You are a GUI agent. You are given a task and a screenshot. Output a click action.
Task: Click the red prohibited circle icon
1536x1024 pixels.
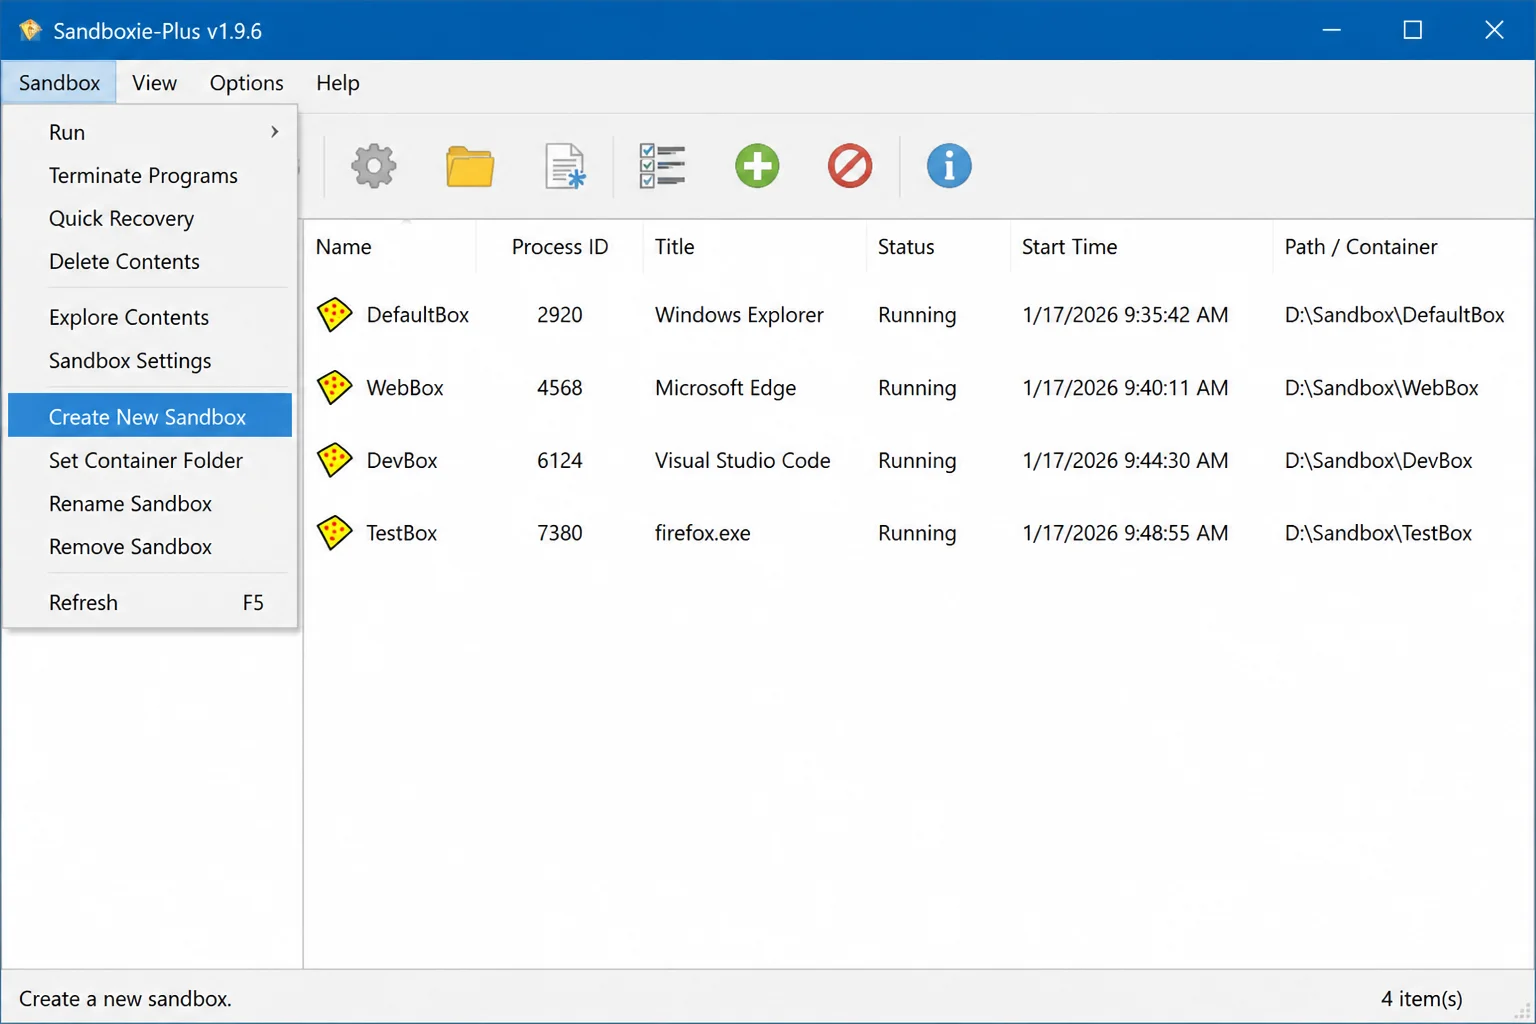point(850,166)
